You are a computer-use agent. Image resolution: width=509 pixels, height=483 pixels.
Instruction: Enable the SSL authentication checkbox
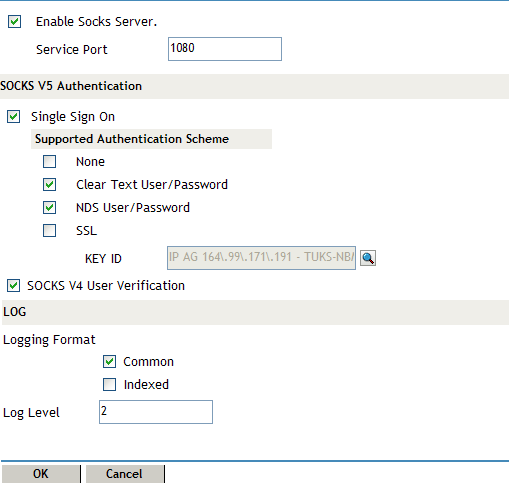pyautogui.click(x=49, y=230)
